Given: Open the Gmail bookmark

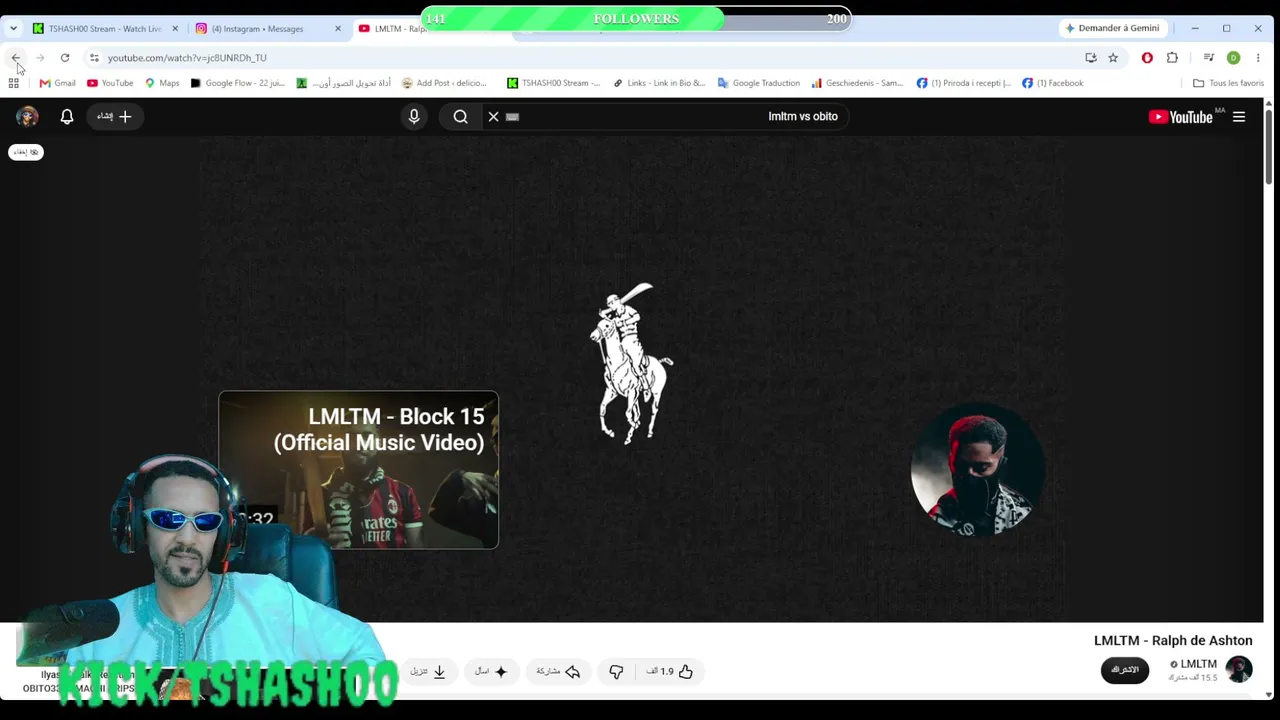Looking at the screenshot, I should pos(57,83).
